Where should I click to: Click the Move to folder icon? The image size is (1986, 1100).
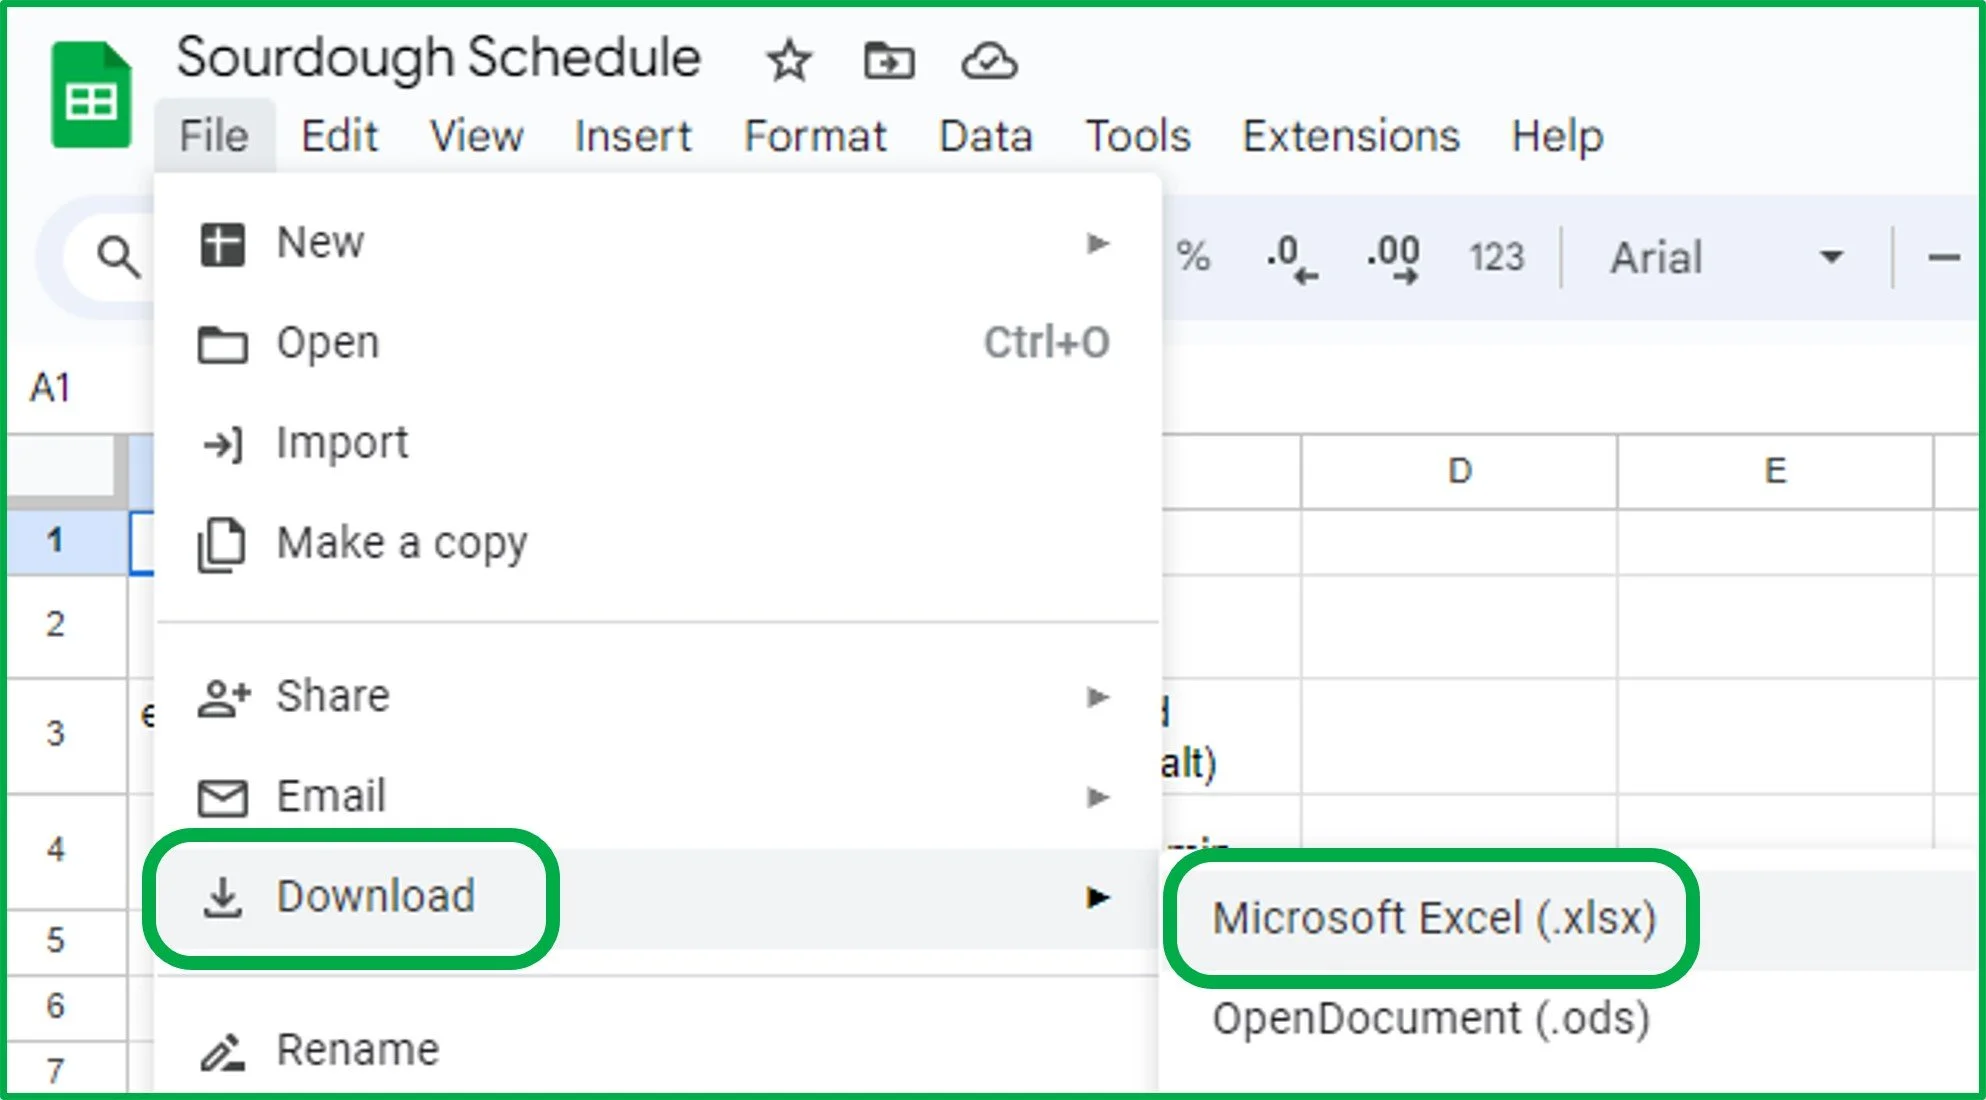(888, 61)
